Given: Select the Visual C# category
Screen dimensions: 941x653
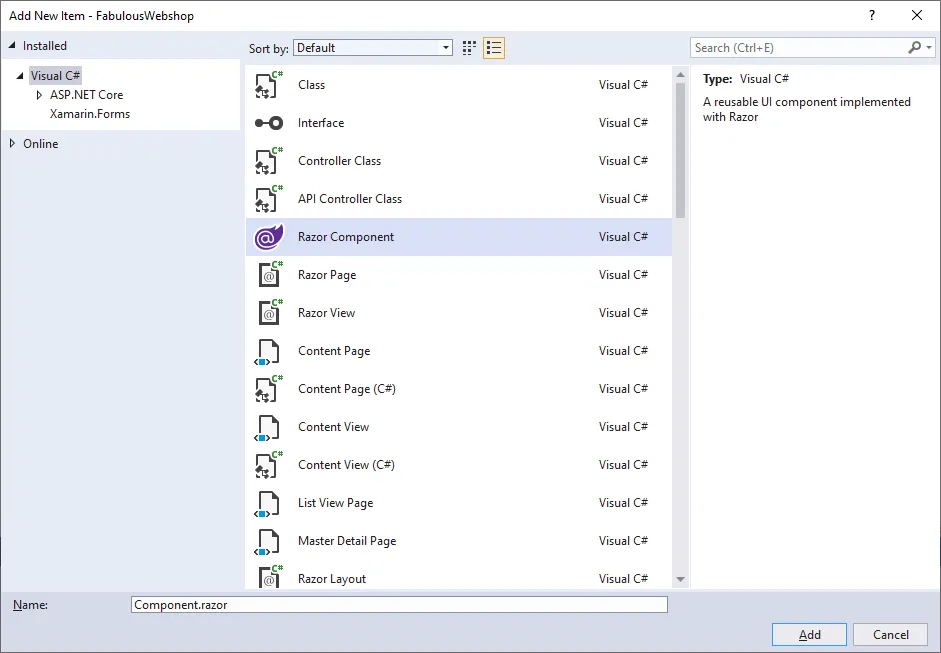Looking at the screenshot, I should (55, 76).
